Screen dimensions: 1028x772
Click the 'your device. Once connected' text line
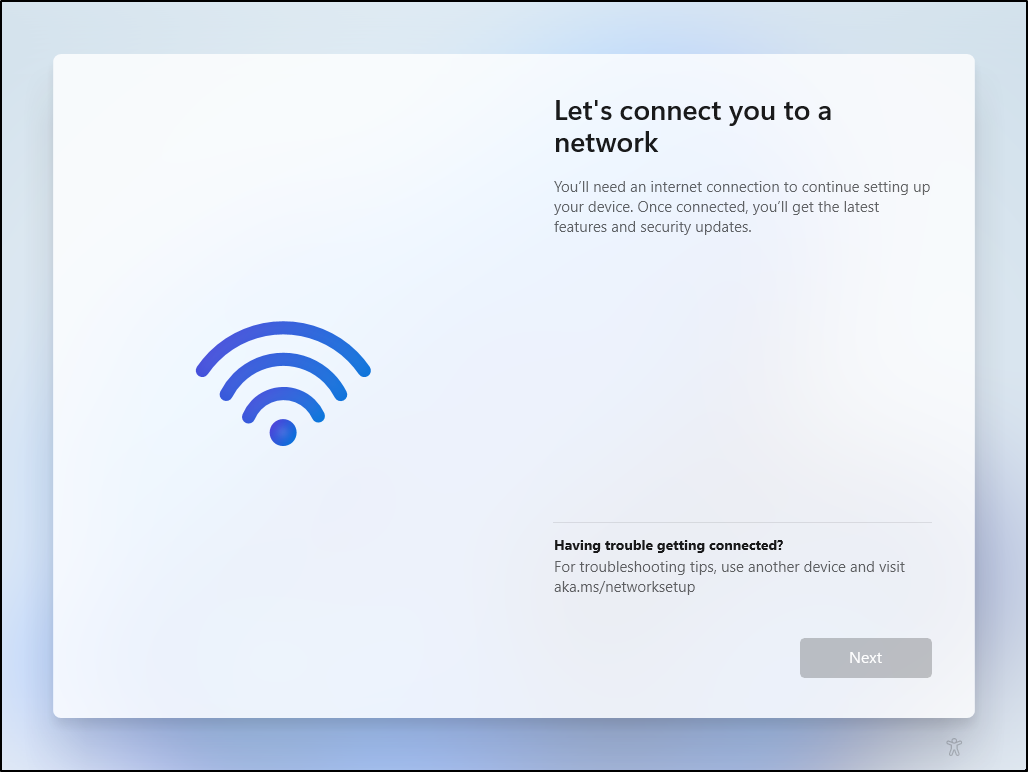point(717,207)
